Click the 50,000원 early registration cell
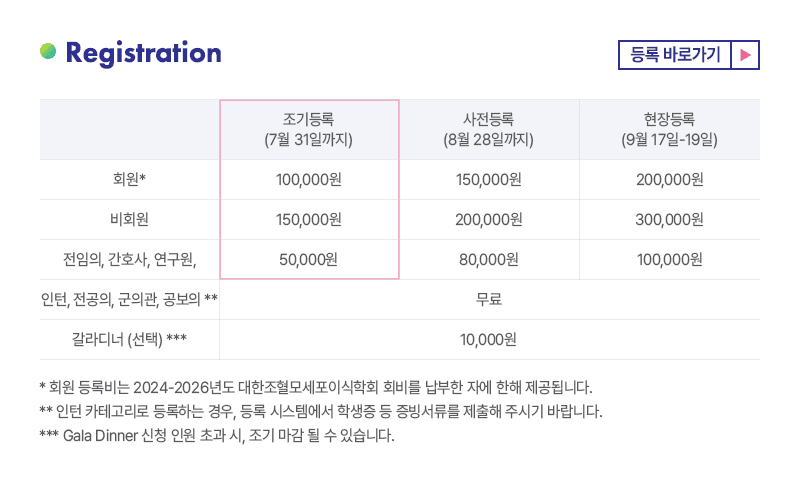Image resolution: width=800 pixels, height=485 pixels. (309, 260)
